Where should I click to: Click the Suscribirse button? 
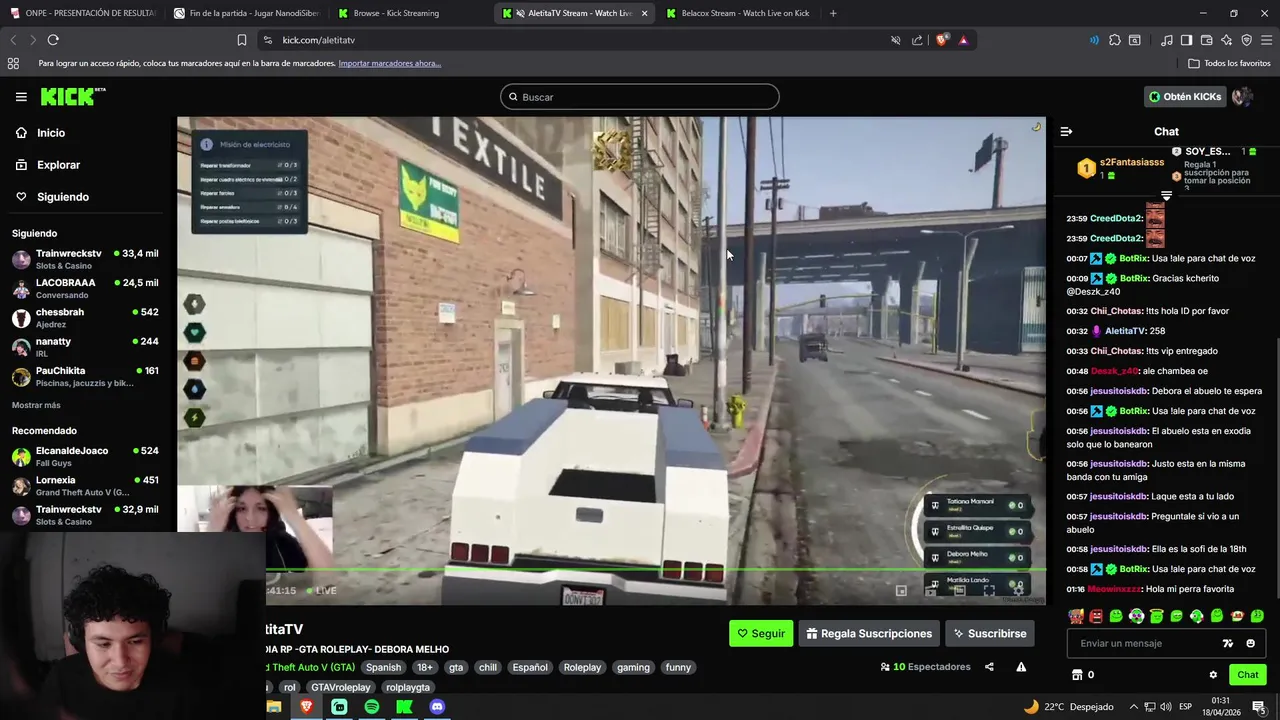[989, 633]
